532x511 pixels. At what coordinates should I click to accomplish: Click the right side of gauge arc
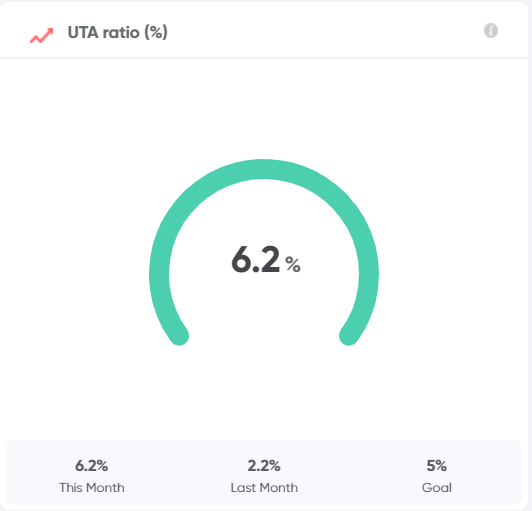(368, 271)
